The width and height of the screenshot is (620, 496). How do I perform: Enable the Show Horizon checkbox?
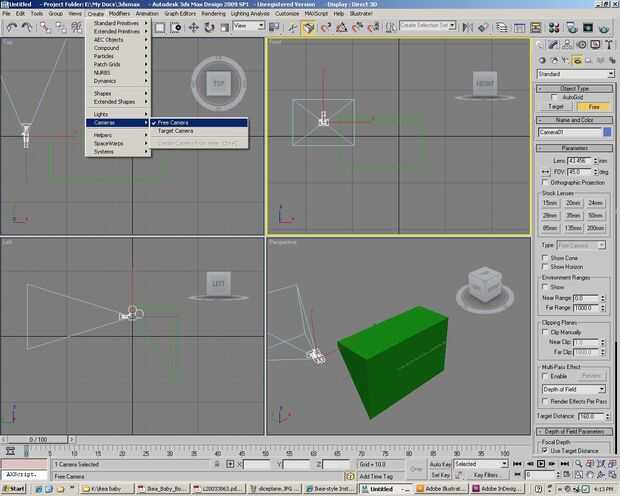545,267
